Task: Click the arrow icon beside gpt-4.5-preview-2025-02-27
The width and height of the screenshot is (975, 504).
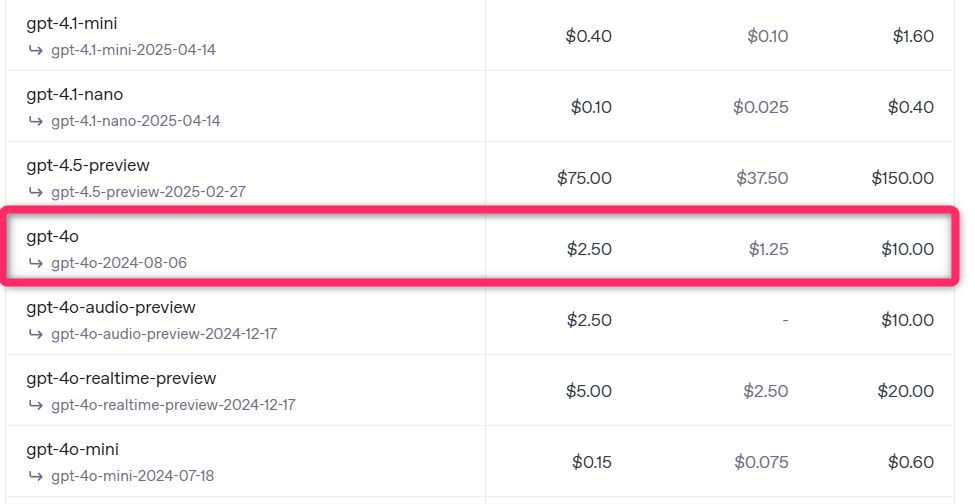Action: point(35,191)
